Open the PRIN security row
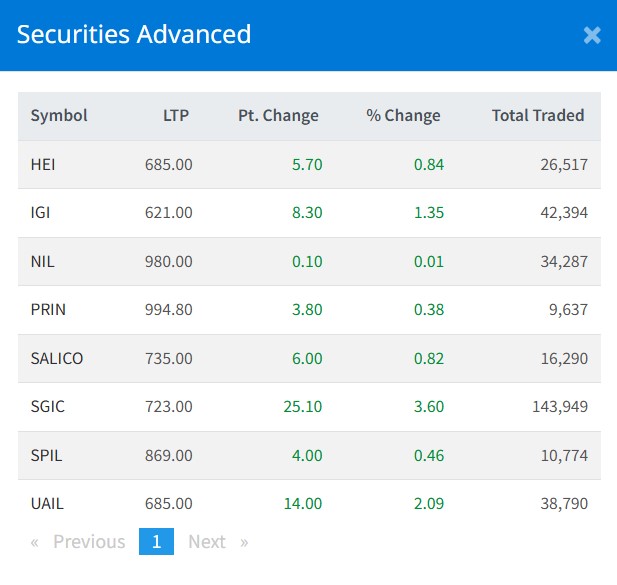617x585 pixels. tap(48, 309)
